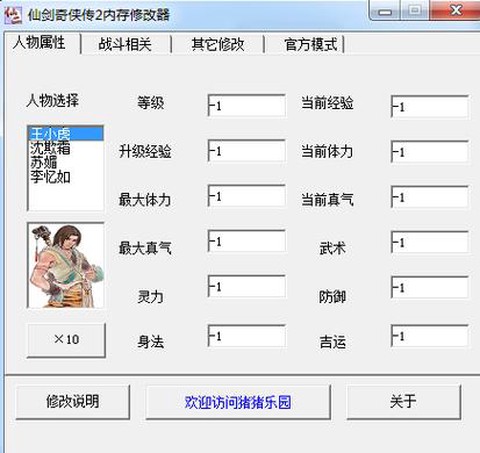This screenshot has width=480, height=453.
Task: Click the 最大体力 input field
Action: click(x=246, y=196)
